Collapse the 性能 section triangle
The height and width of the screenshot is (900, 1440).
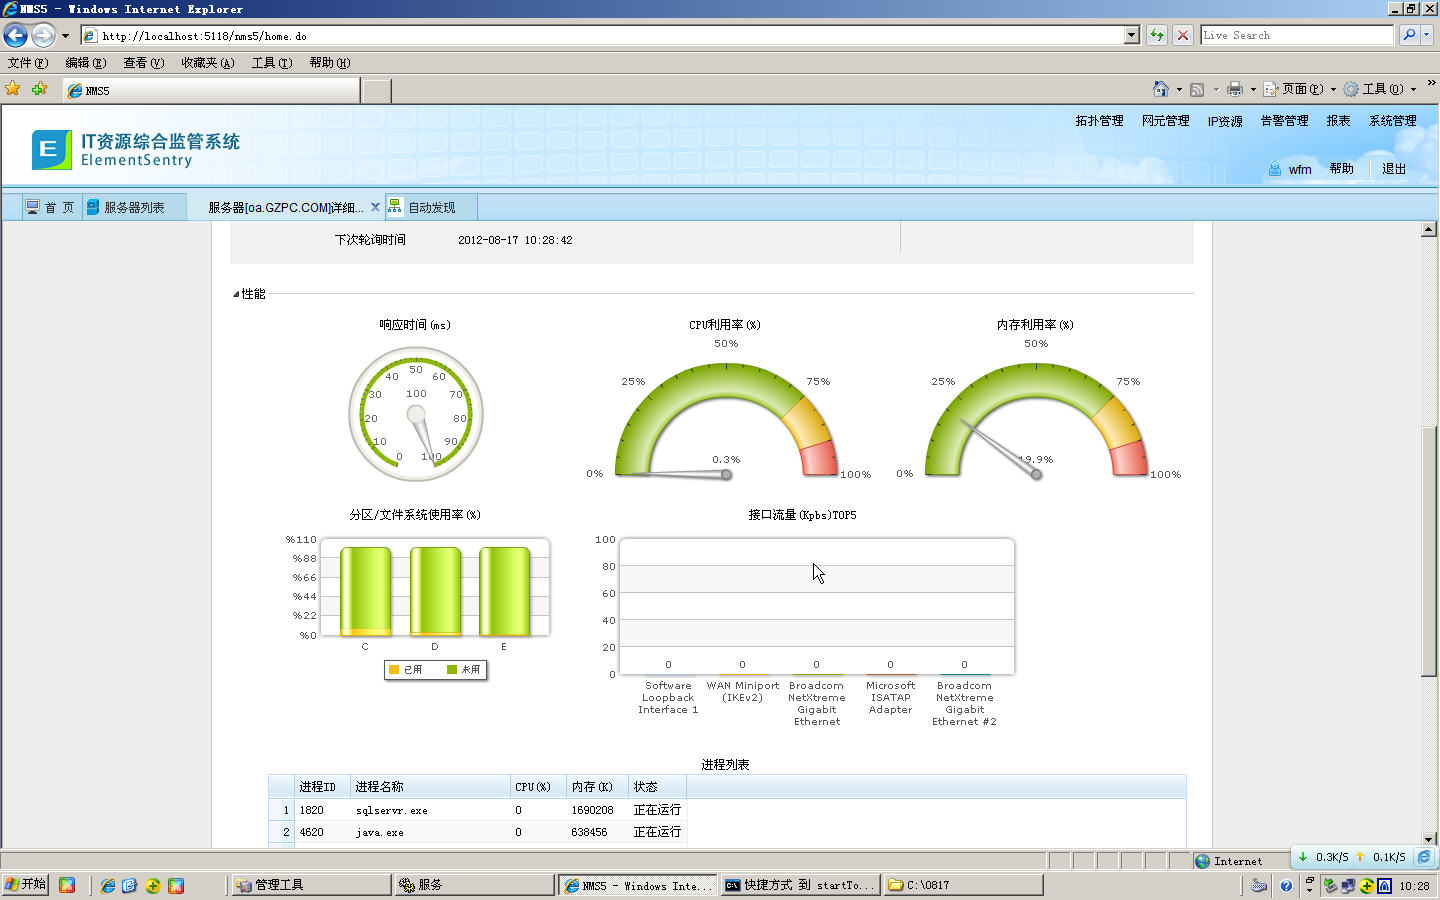tap(236, 294)
